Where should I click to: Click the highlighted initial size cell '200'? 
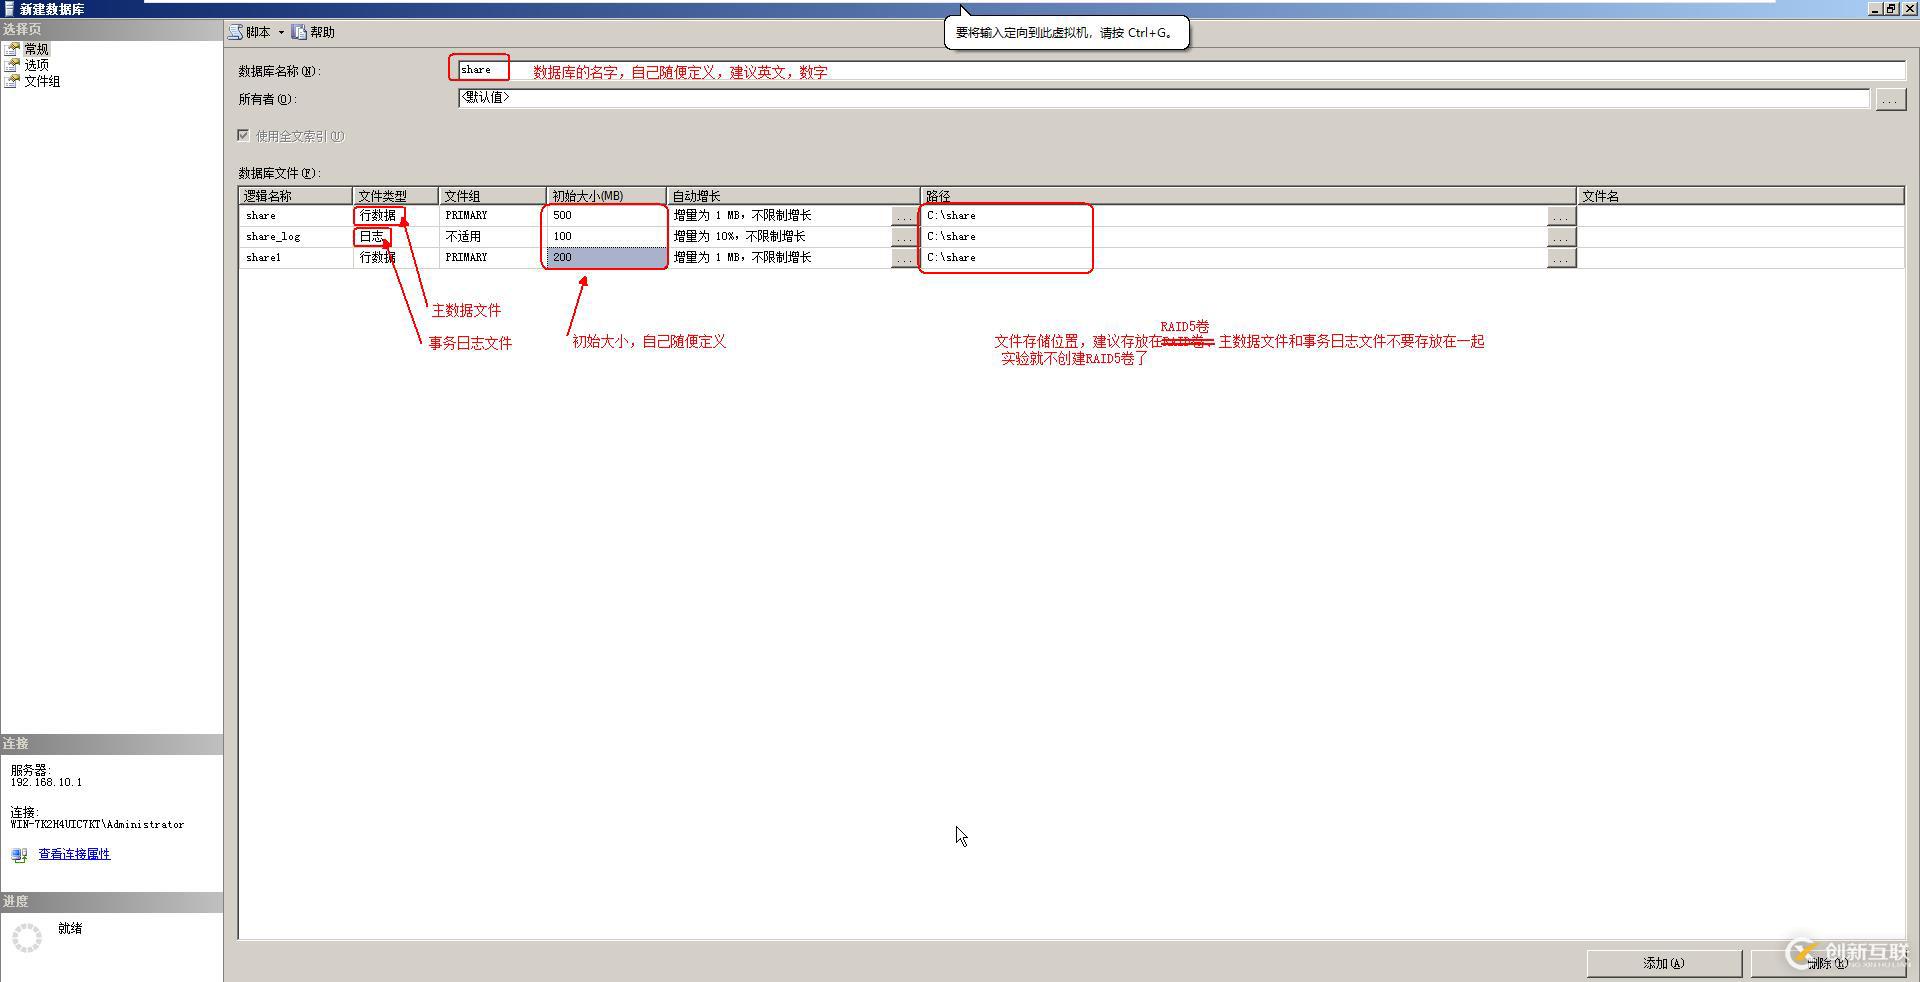pyautogui.click(x=606, y=258)
